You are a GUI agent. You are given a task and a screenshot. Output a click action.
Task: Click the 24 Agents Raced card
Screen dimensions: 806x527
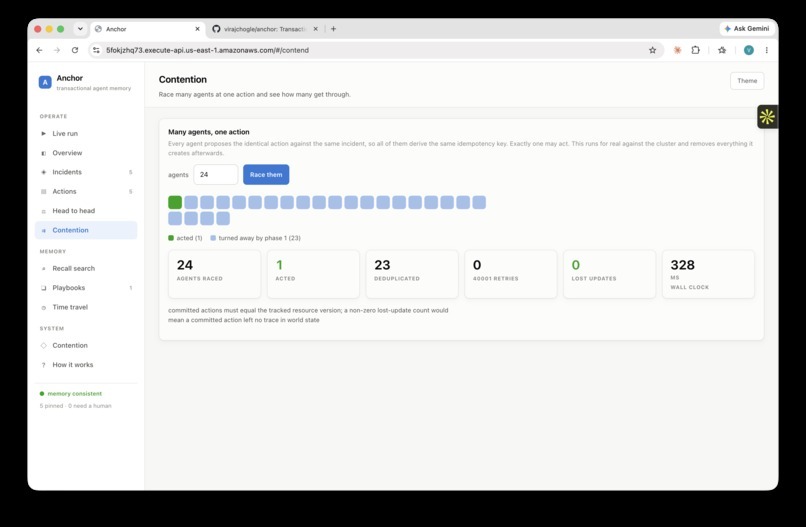click(214, 274)
